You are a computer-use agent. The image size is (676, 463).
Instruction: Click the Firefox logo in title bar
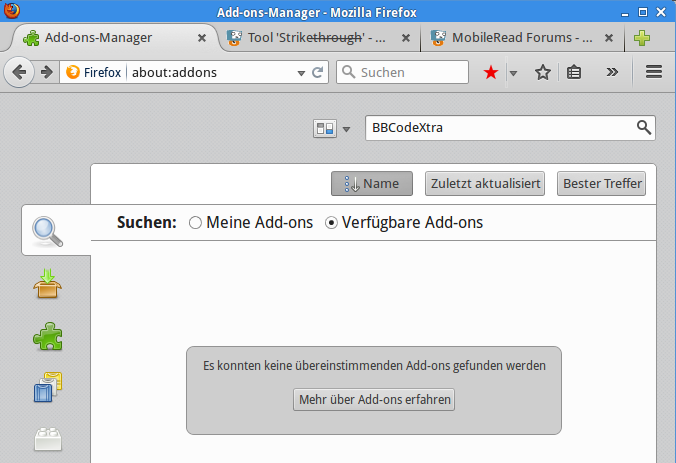tap(12, 11)
